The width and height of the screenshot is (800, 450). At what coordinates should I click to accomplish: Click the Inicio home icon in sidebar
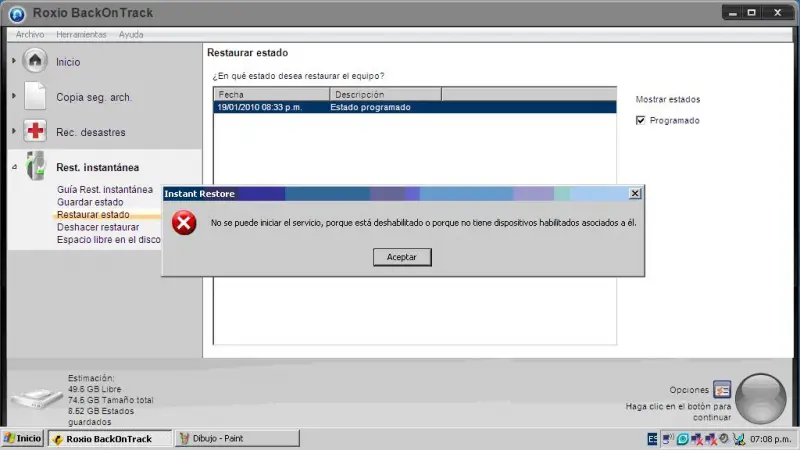point(35,61)
